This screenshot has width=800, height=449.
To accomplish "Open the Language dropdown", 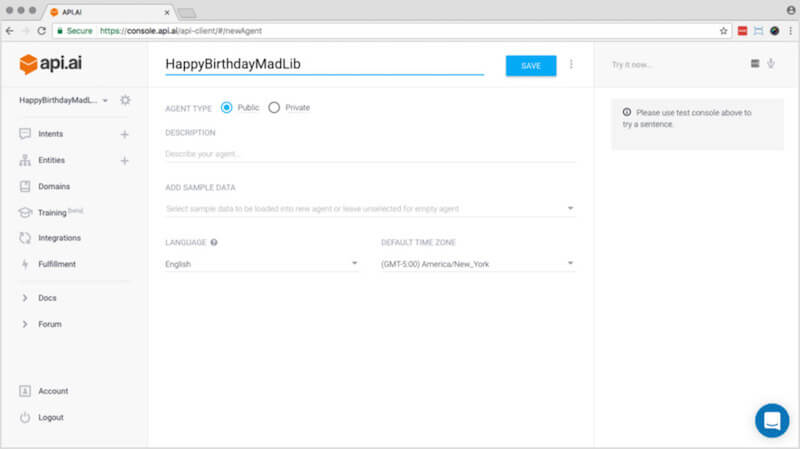I will click(261, 264).
